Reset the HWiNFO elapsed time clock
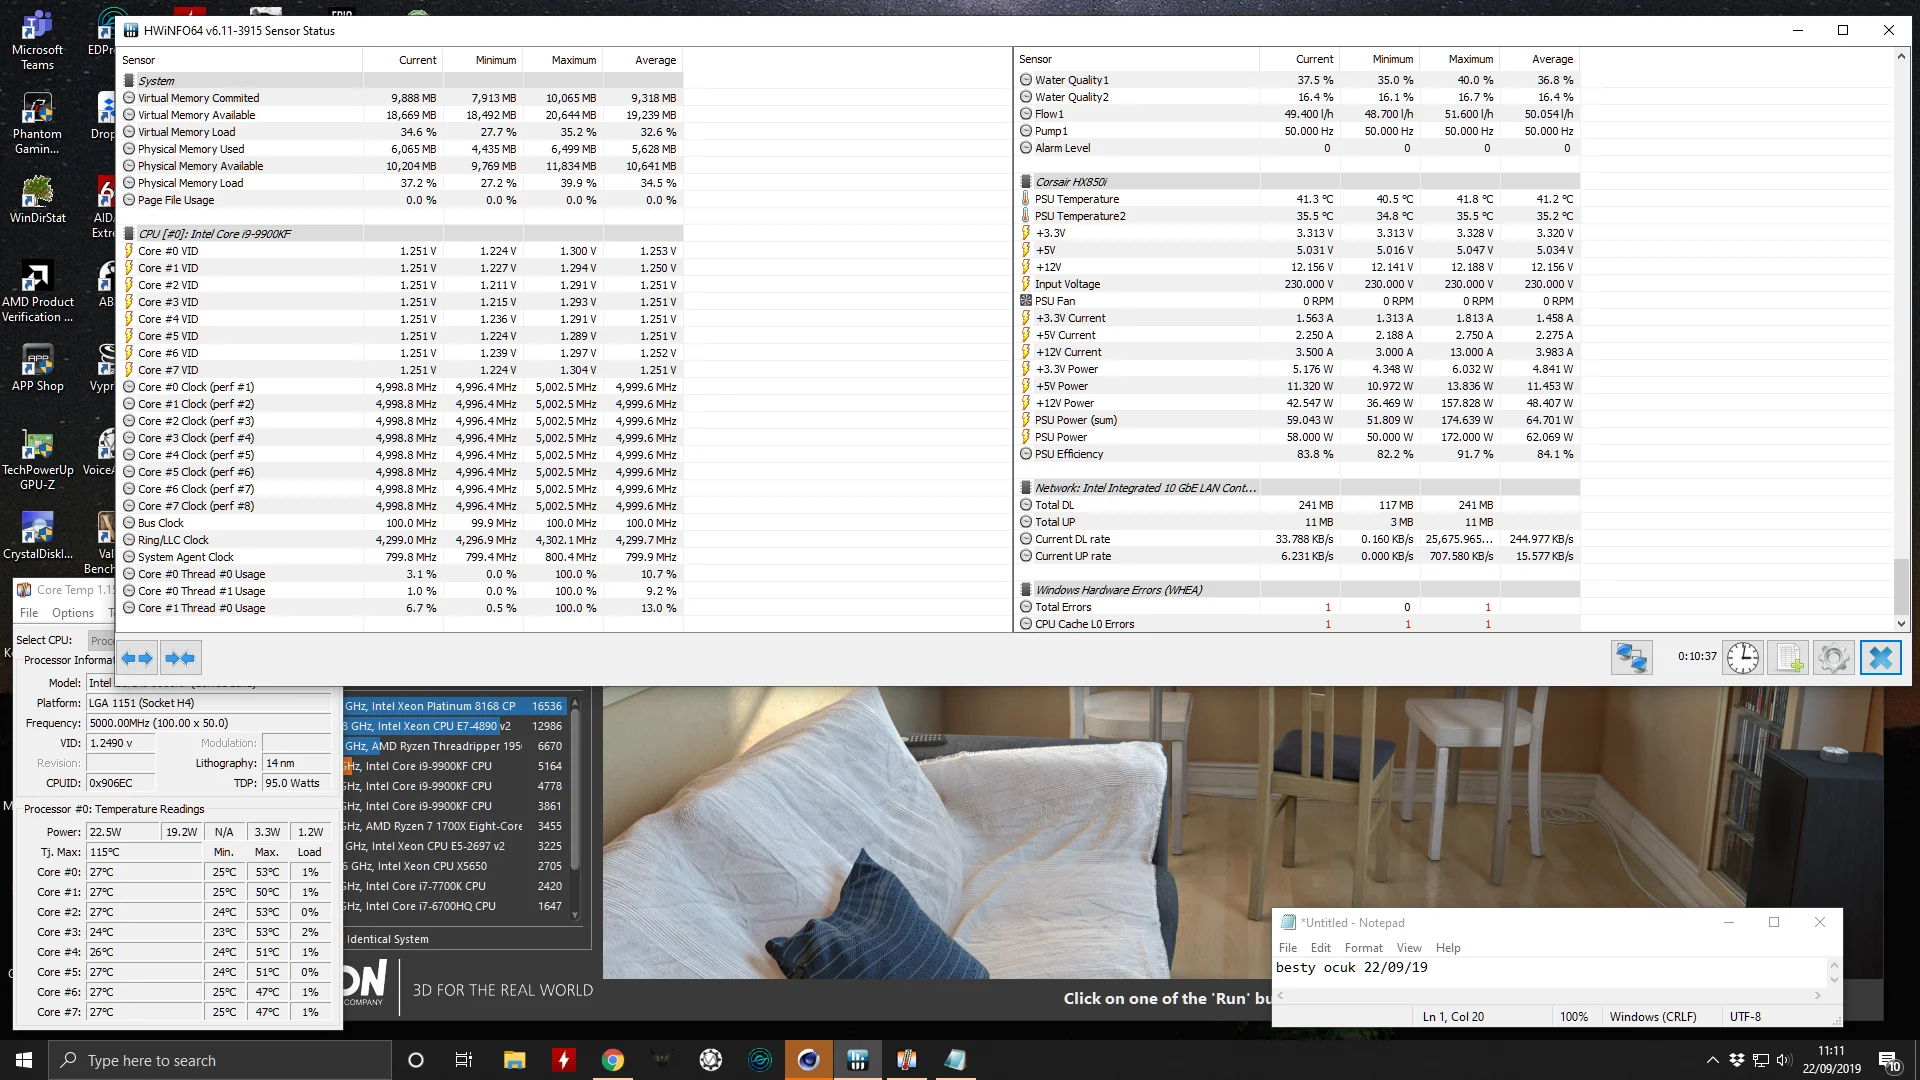Viewport: 1920px width, 1080px height. coord(1743,658)
